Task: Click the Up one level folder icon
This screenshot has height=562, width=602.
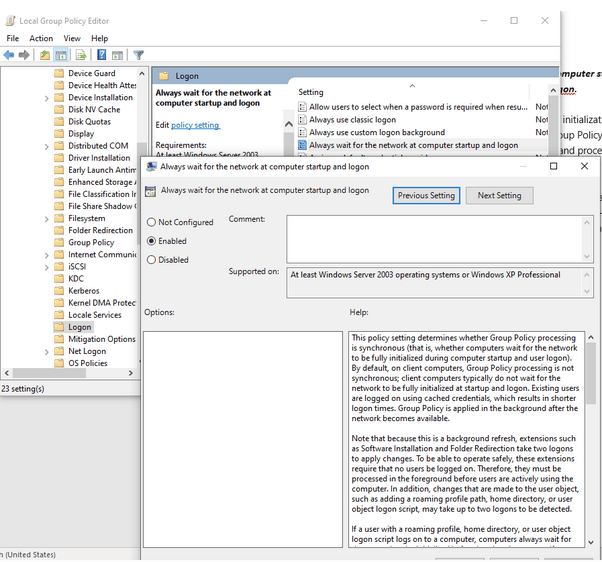Action: pos(45,55)
